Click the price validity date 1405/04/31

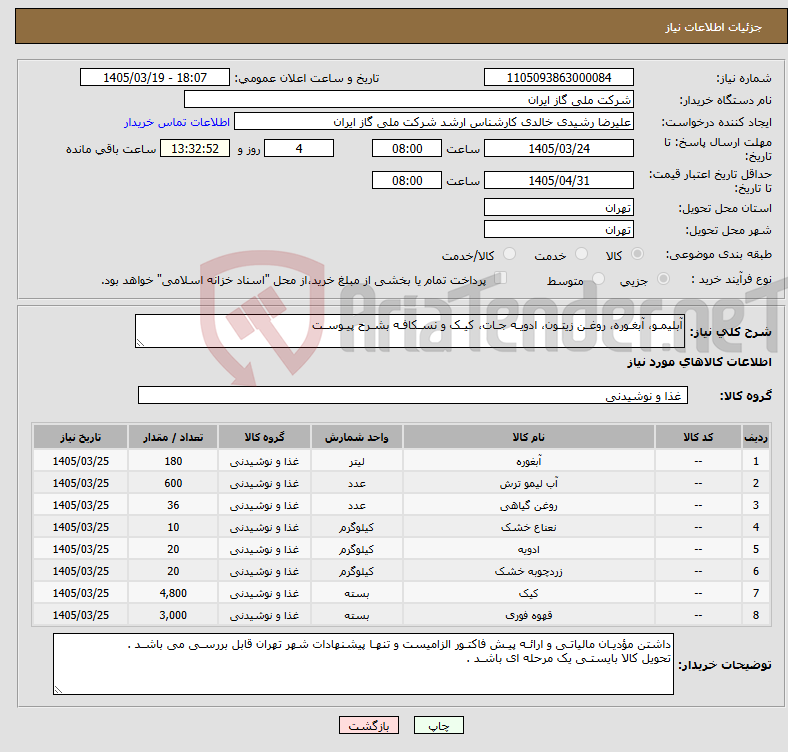(x=558, y=180)
